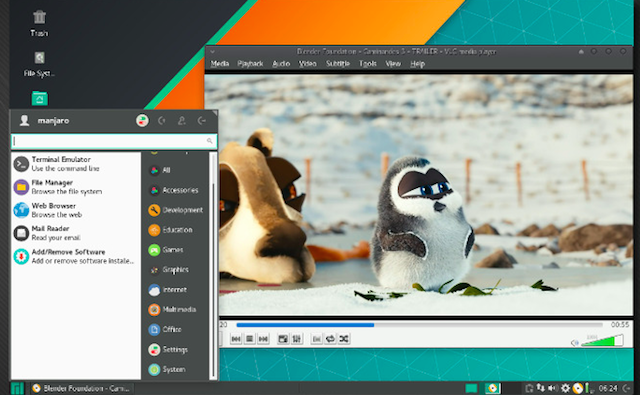Open VLC window menu arrow in title bar
This screenshot has width=640, height=395.
213,52
